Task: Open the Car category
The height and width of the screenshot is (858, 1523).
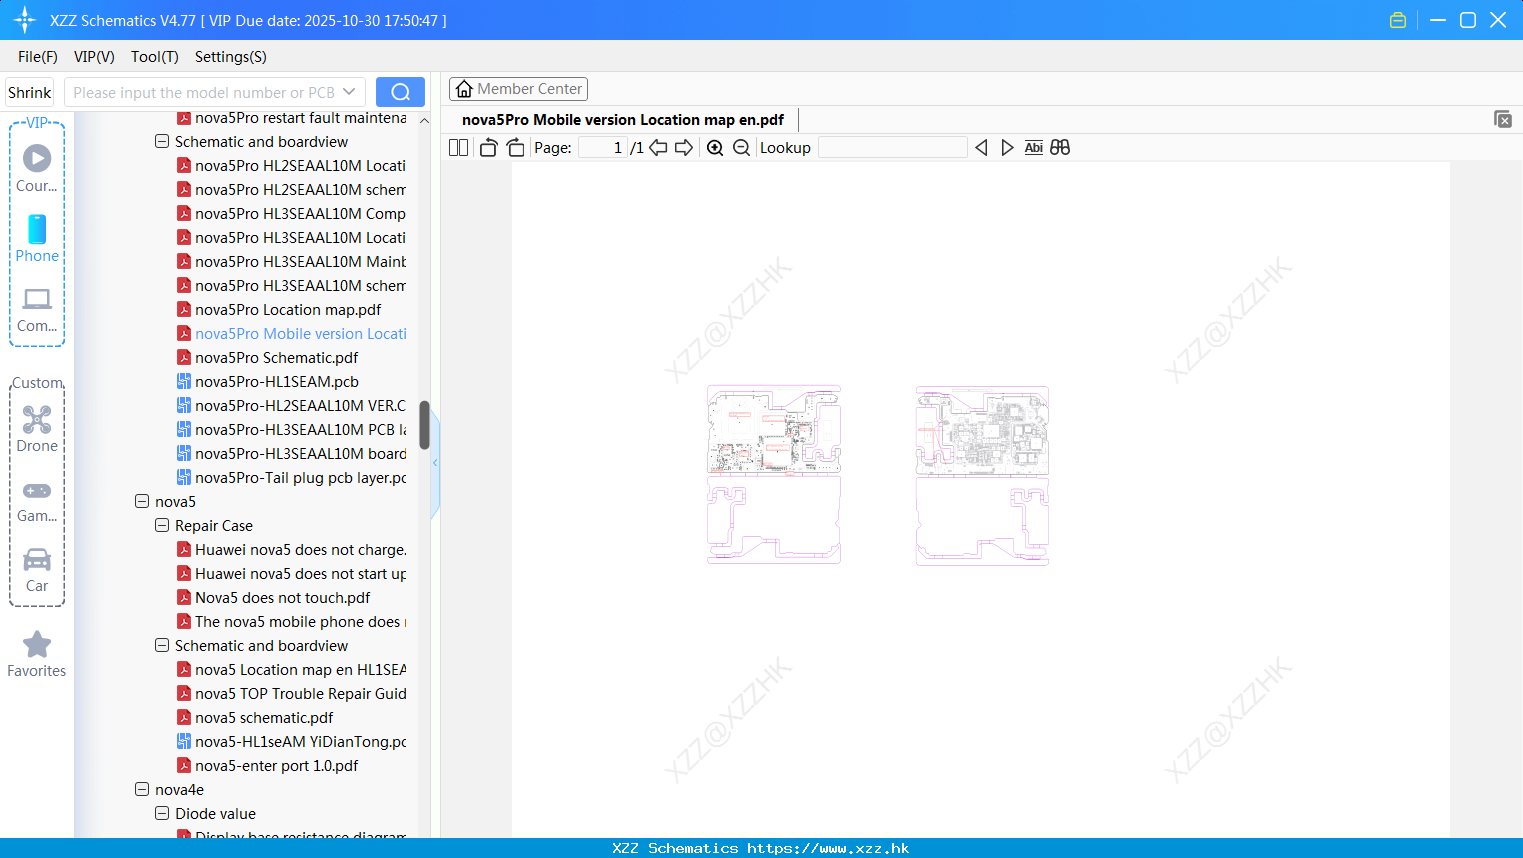Action: tap(37, 570)
